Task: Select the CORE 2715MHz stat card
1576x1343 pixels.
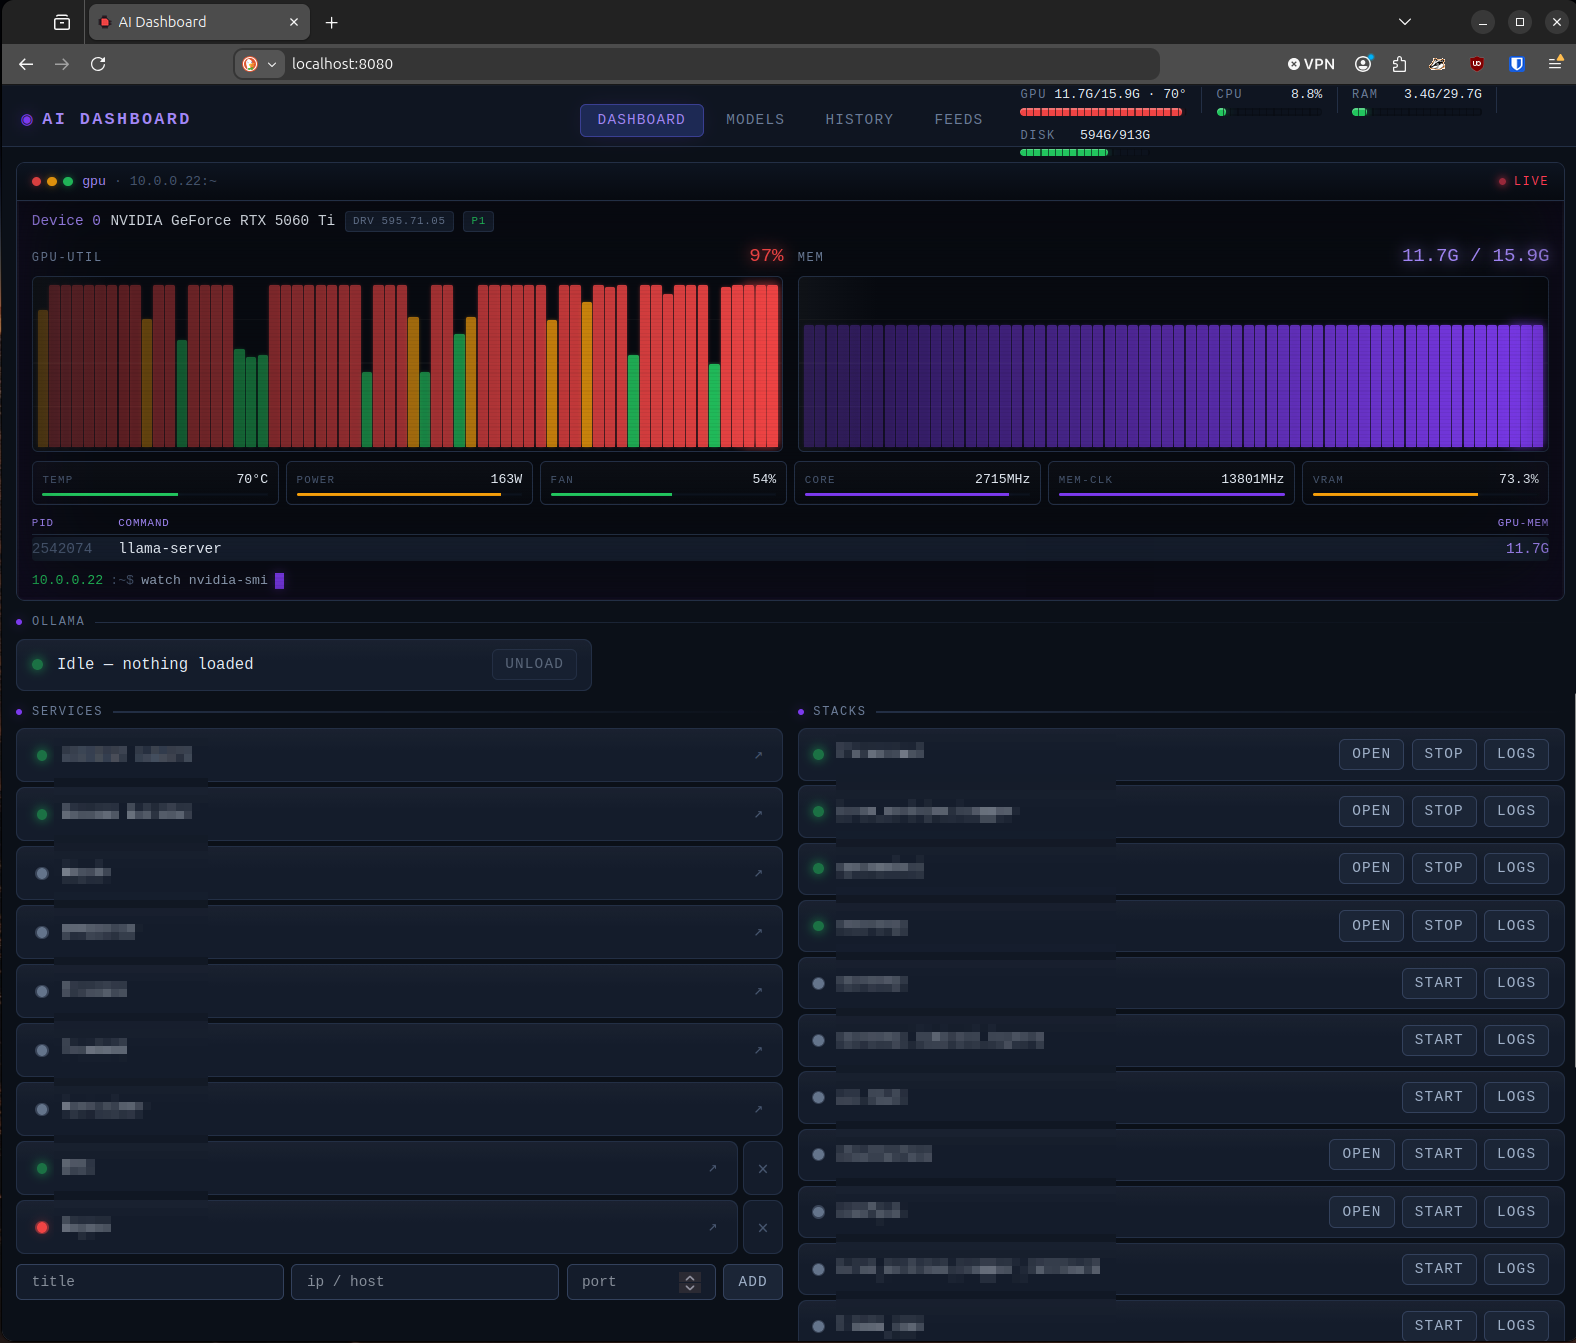Action: tap(917, 483)
